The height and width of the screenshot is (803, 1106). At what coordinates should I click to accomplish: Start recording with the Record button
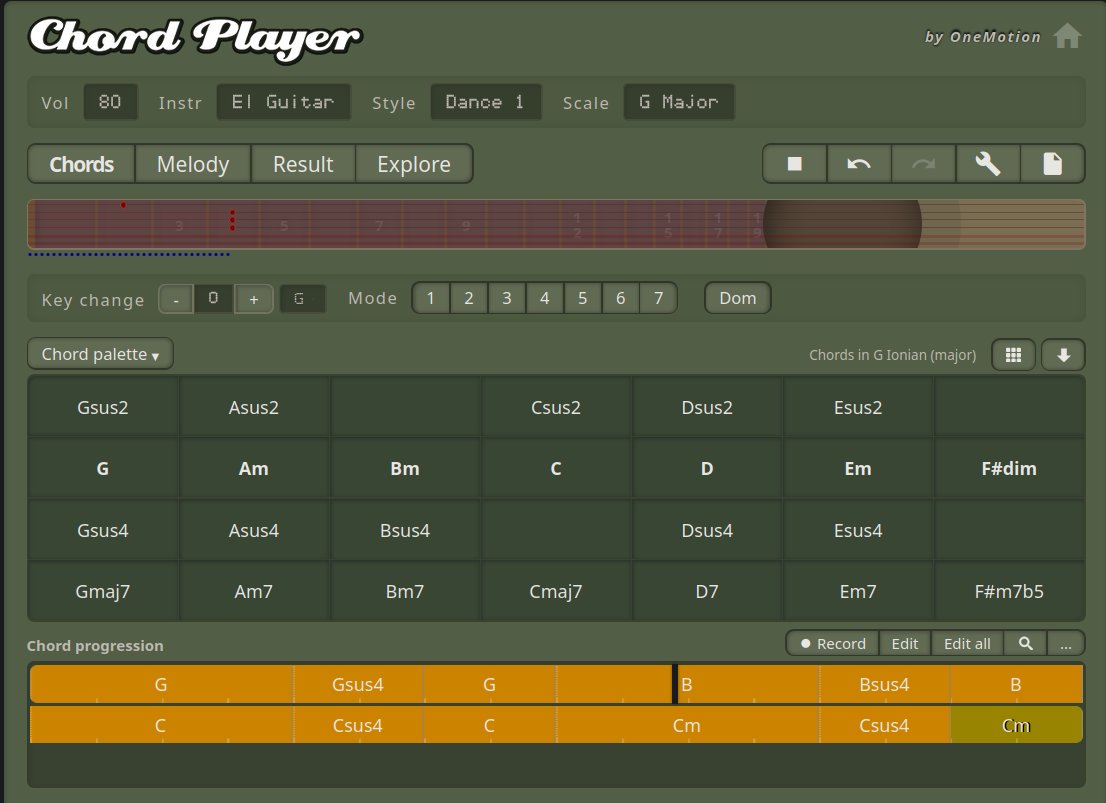pos(833,644)
